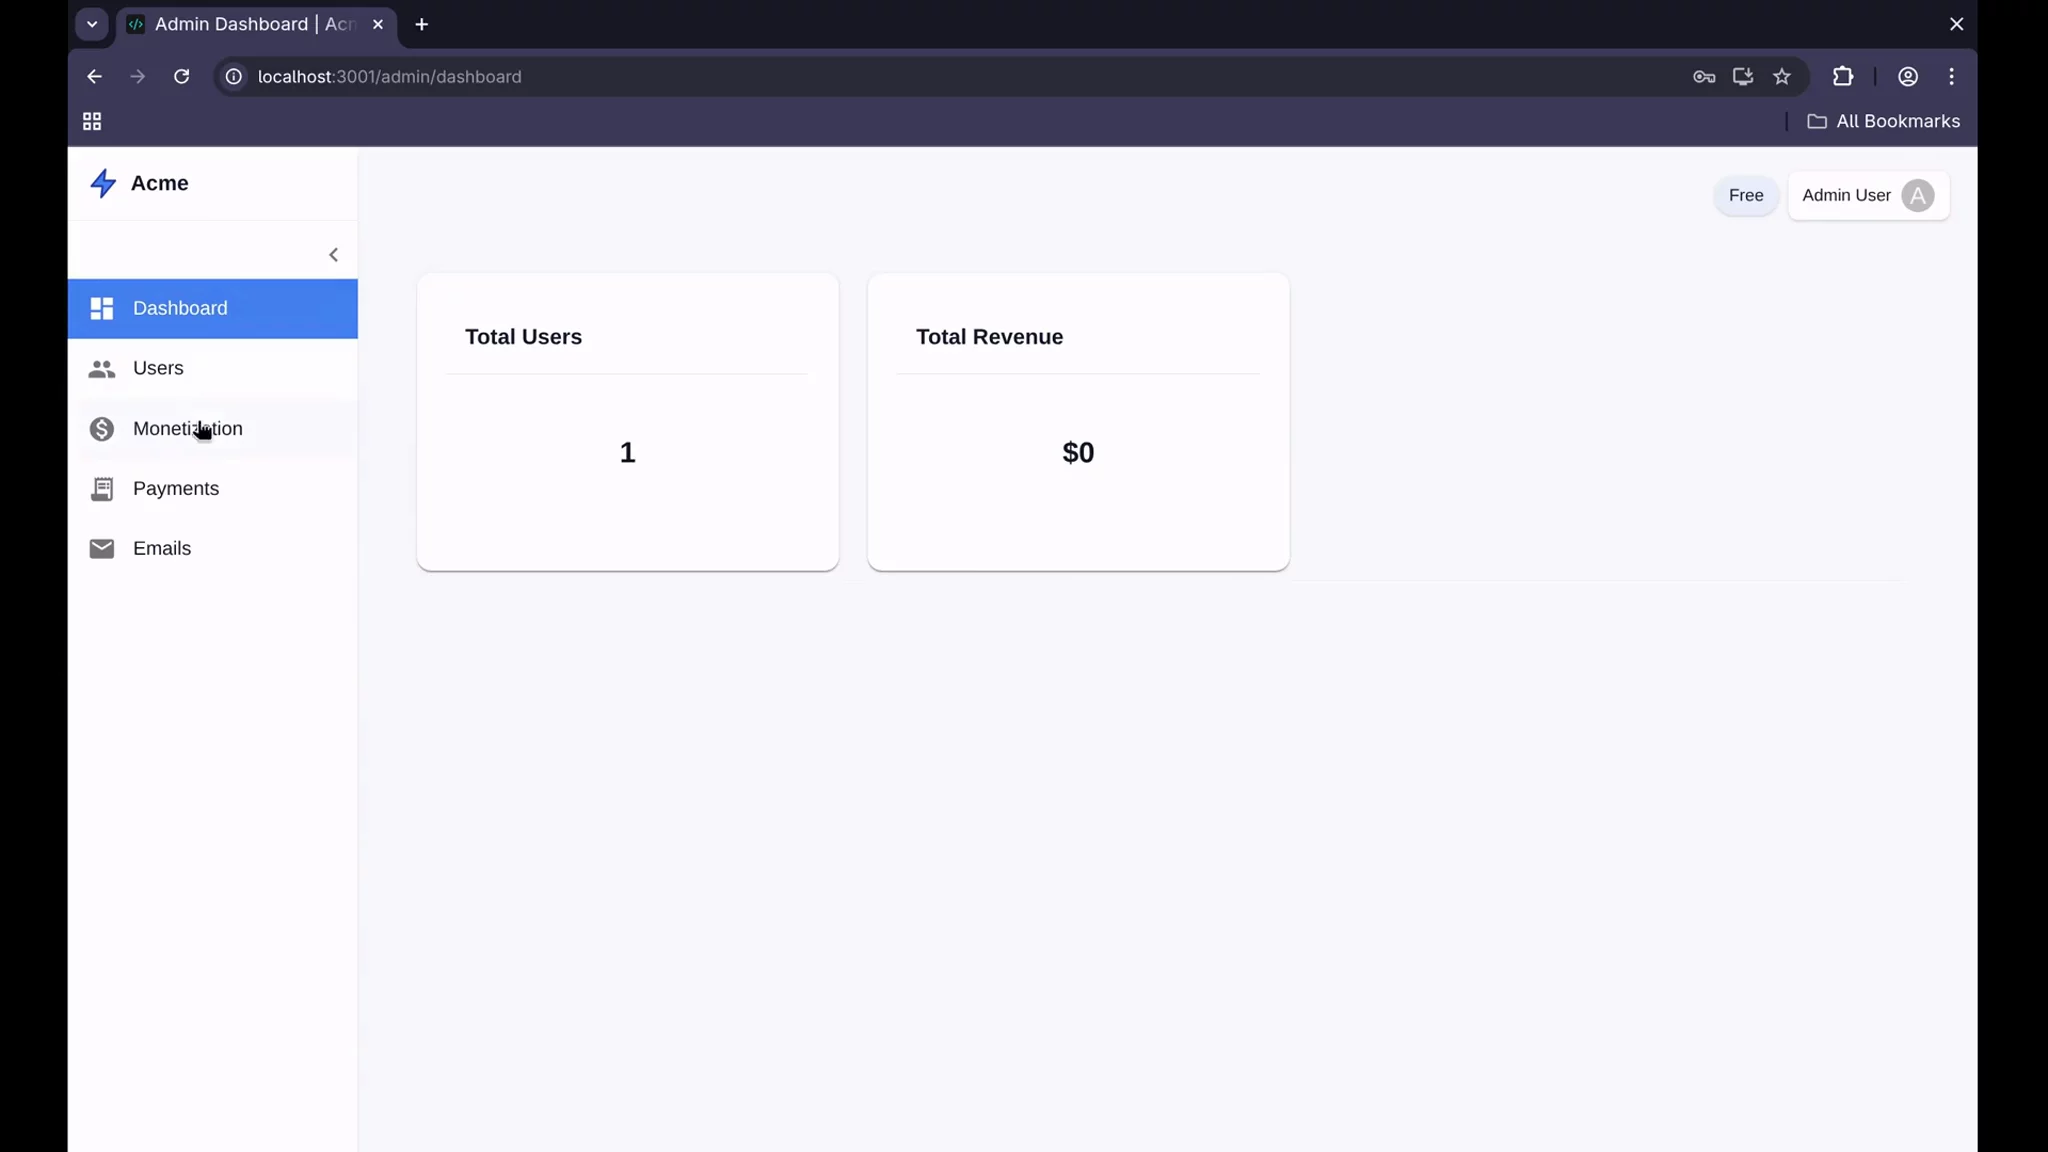Collapse the sidebar with the left chevron
Screen dimensions: 2048x1152
click(333, 254)
